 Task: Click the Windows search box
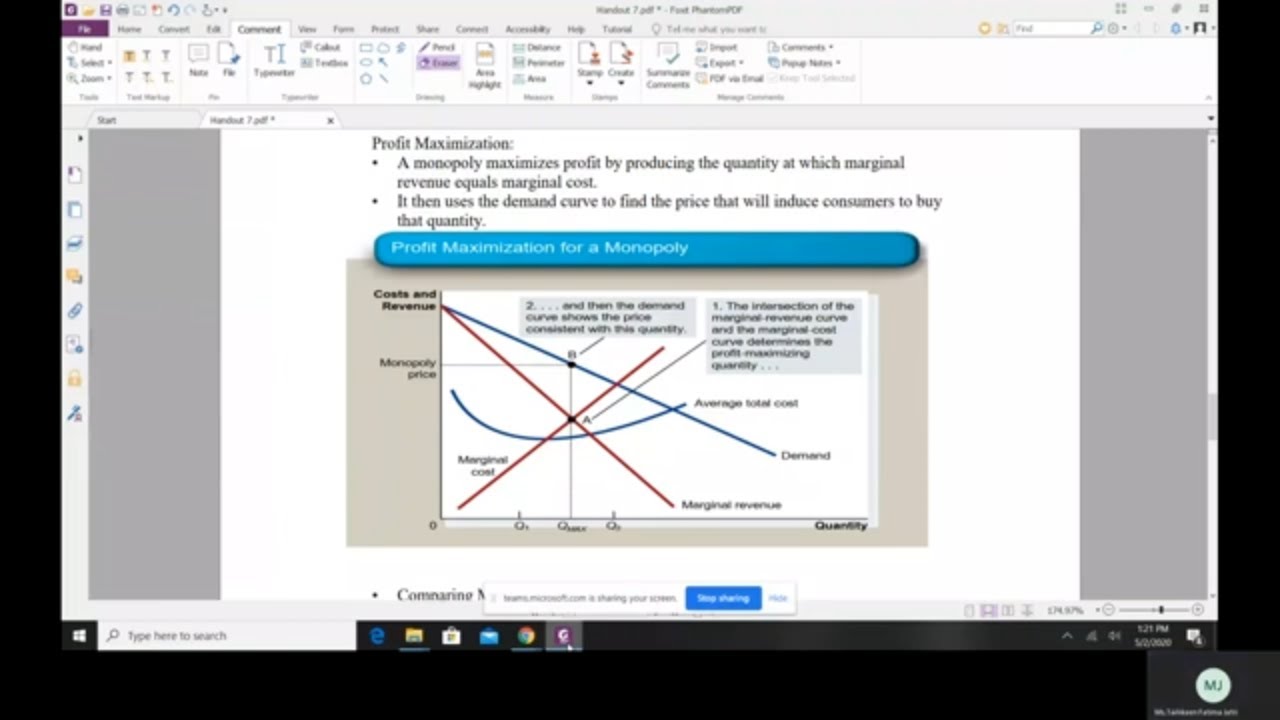pyautogui.click(x=227, y=636)
